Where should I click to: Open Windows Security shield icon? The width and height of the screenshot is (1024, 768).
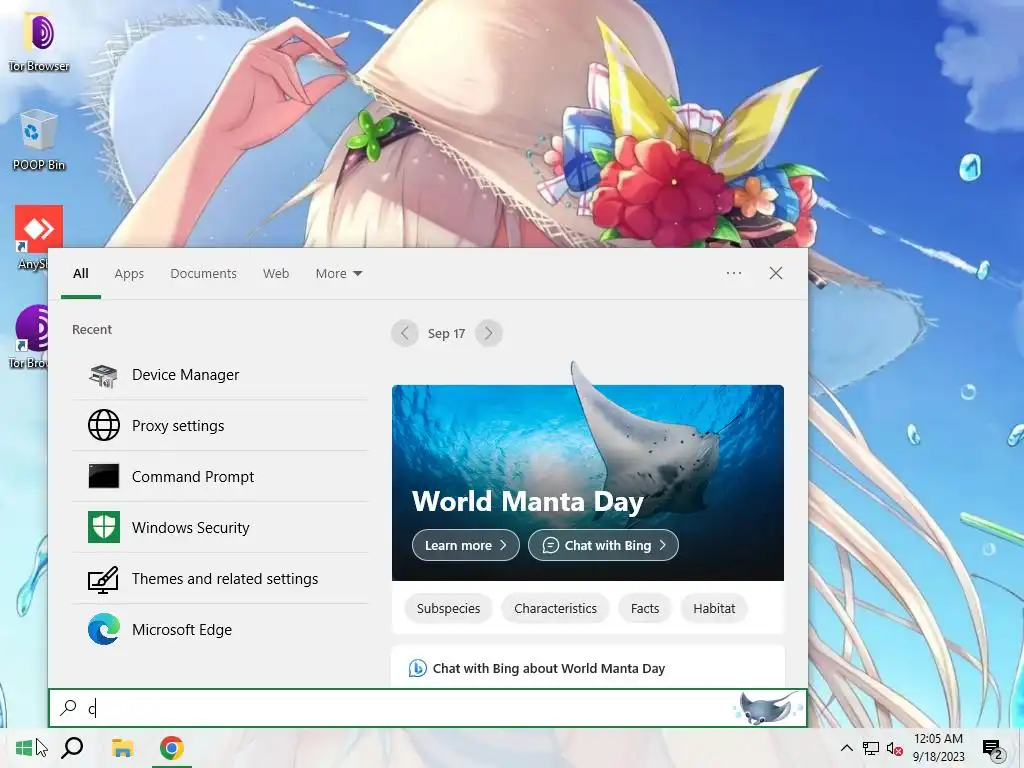(x=104, y=527)
